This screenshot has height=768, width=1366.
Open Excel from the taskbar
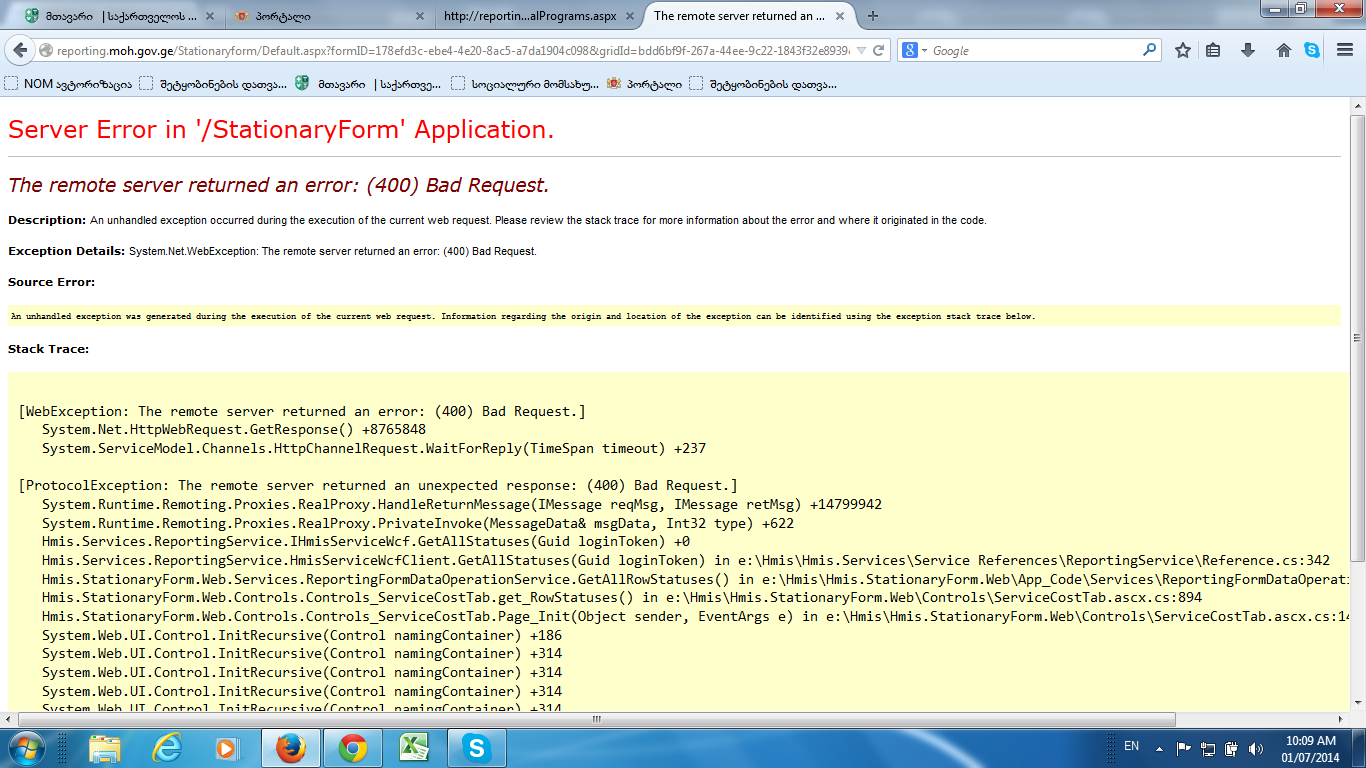click(x=413, y=747)
